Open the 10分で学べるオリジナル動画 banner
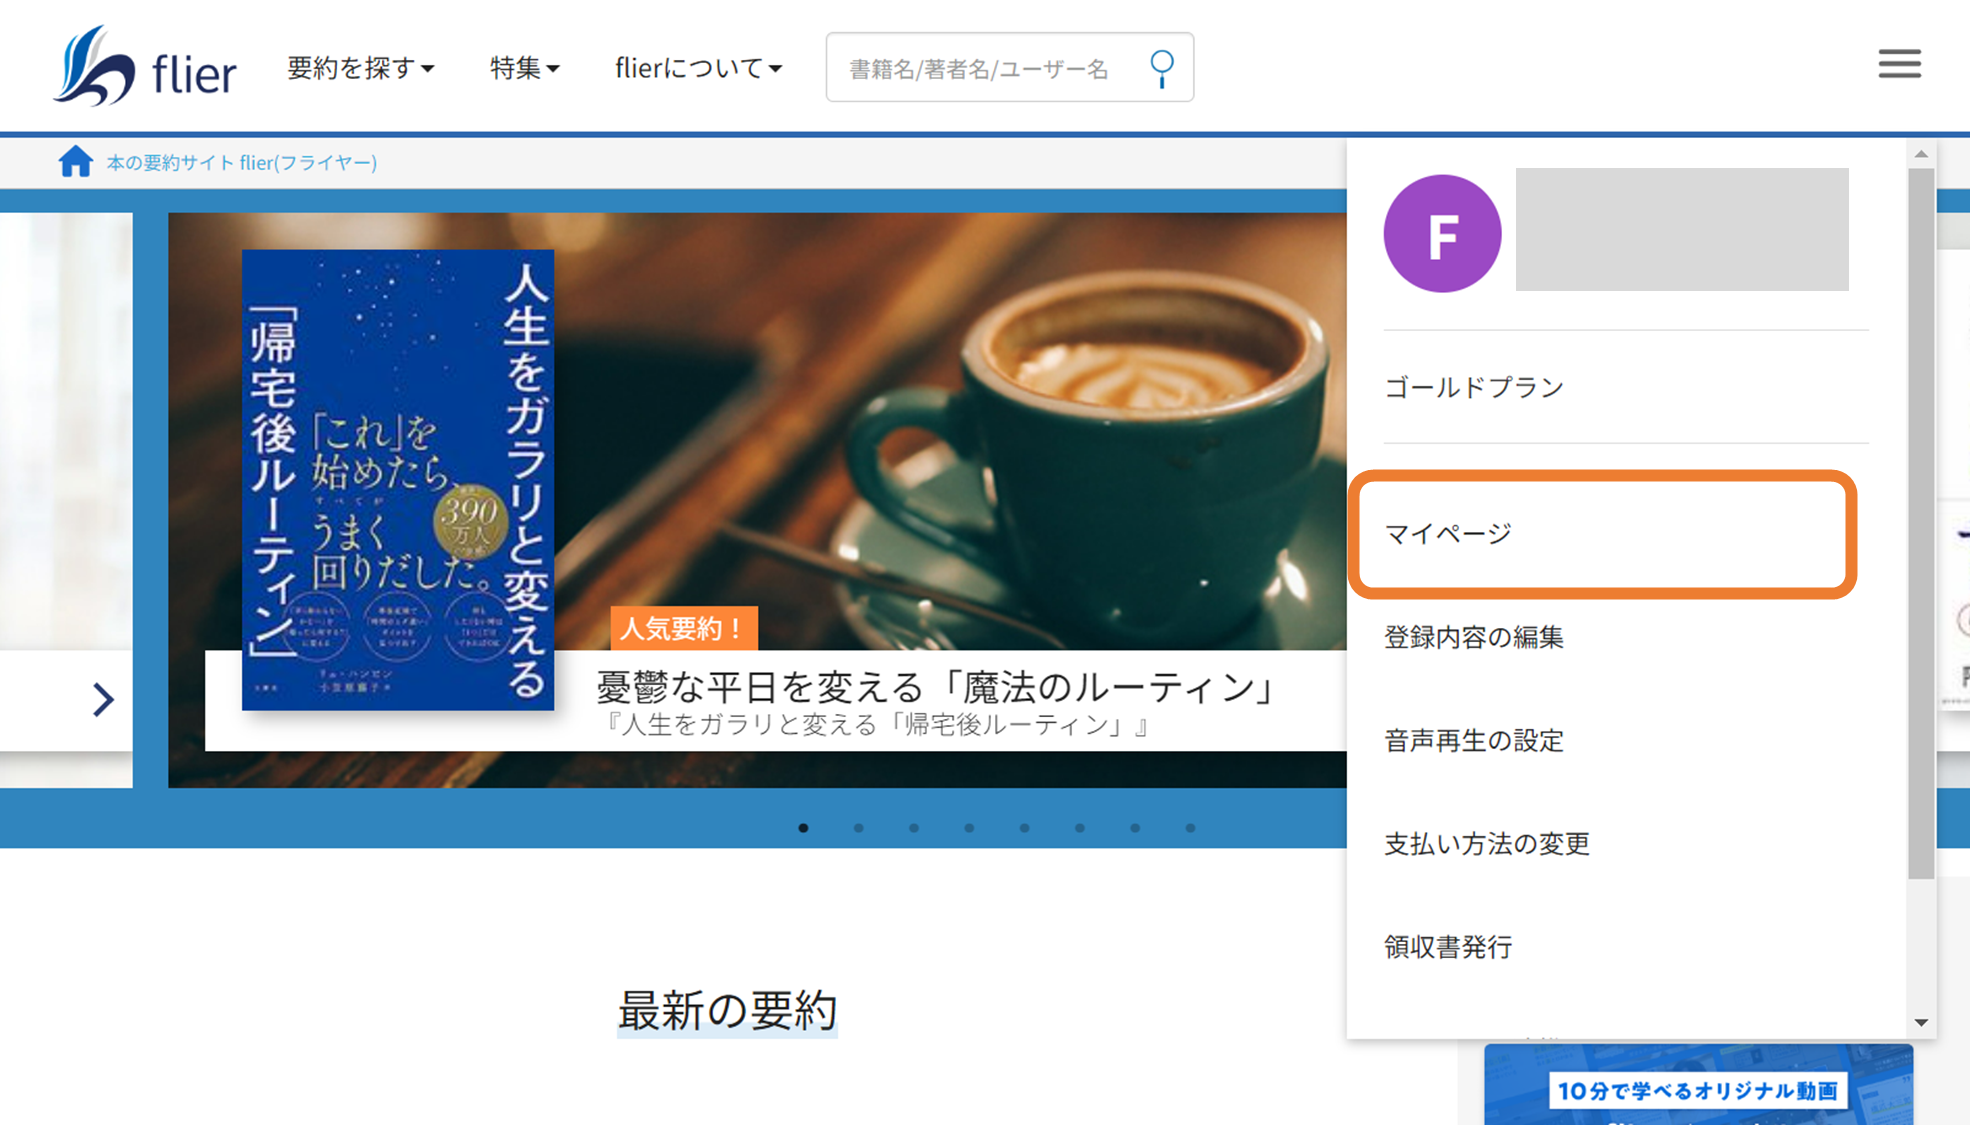The width and height of the screenshot is (1970, 1125). point(1698,1085)
